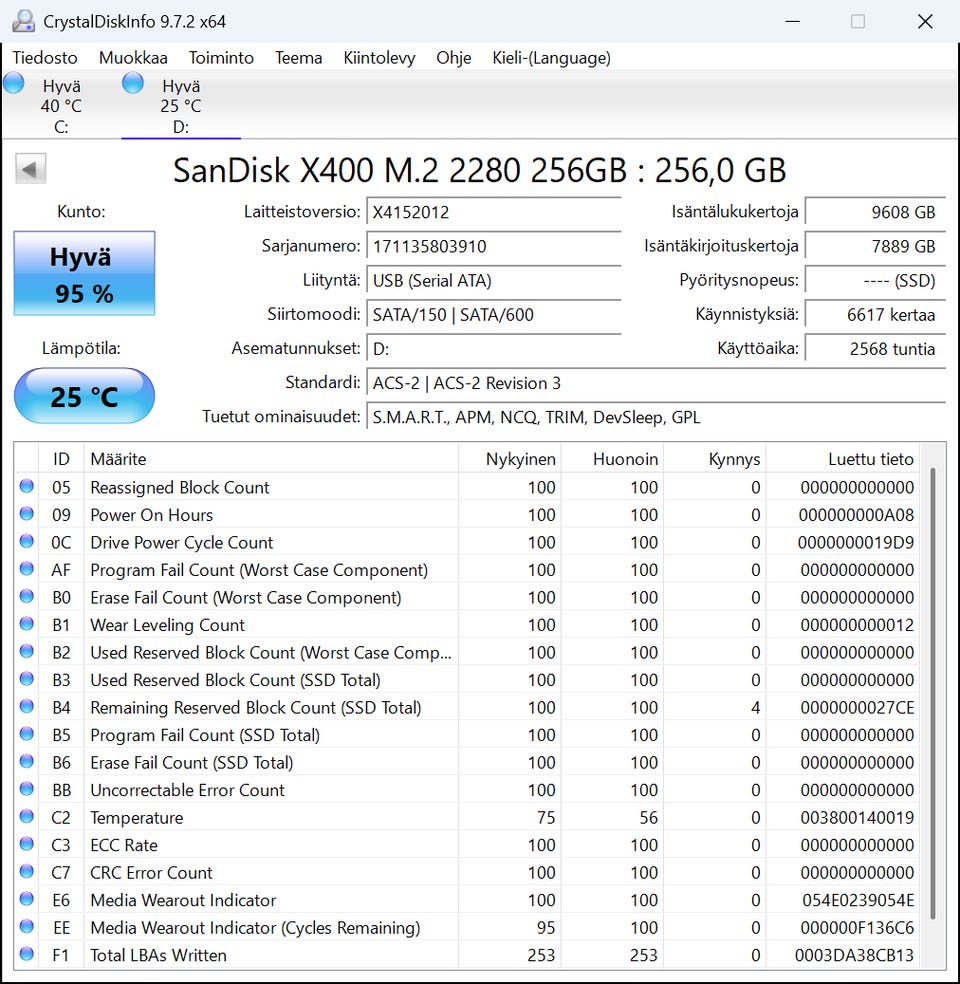Click status dot for B2 Used Reserved Block
This screenshot has height=984, width=960.
[x=26, y=651]
